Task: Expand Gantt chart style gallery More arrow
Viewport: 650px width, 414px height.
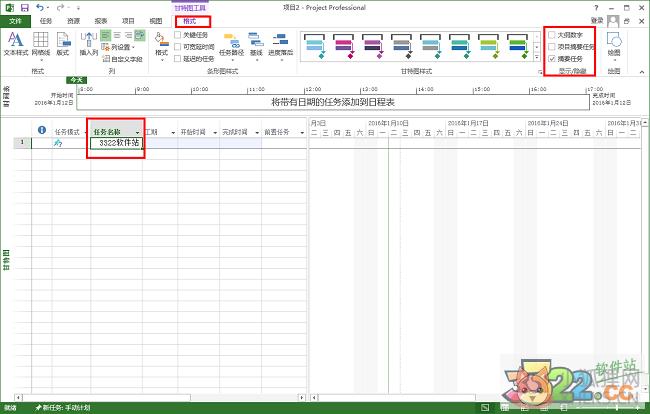Action: click(x=537, y=58)
